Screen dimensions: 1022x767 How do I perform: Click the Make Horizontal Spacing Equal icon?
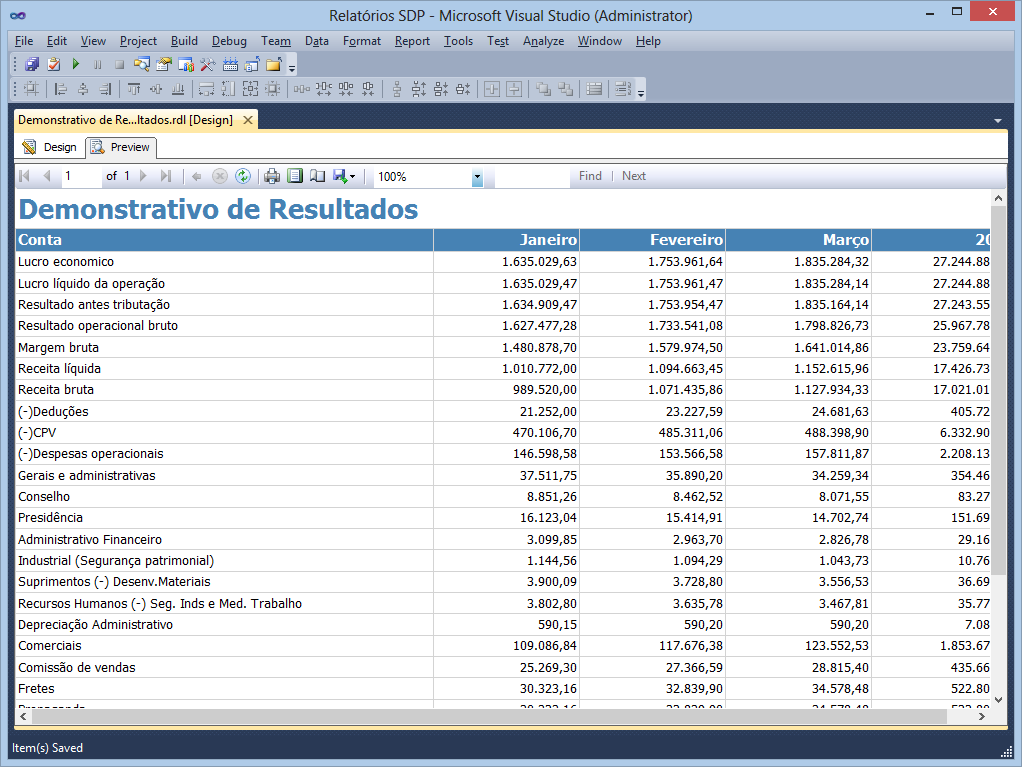pyautogui.click(x=302, y=89)
